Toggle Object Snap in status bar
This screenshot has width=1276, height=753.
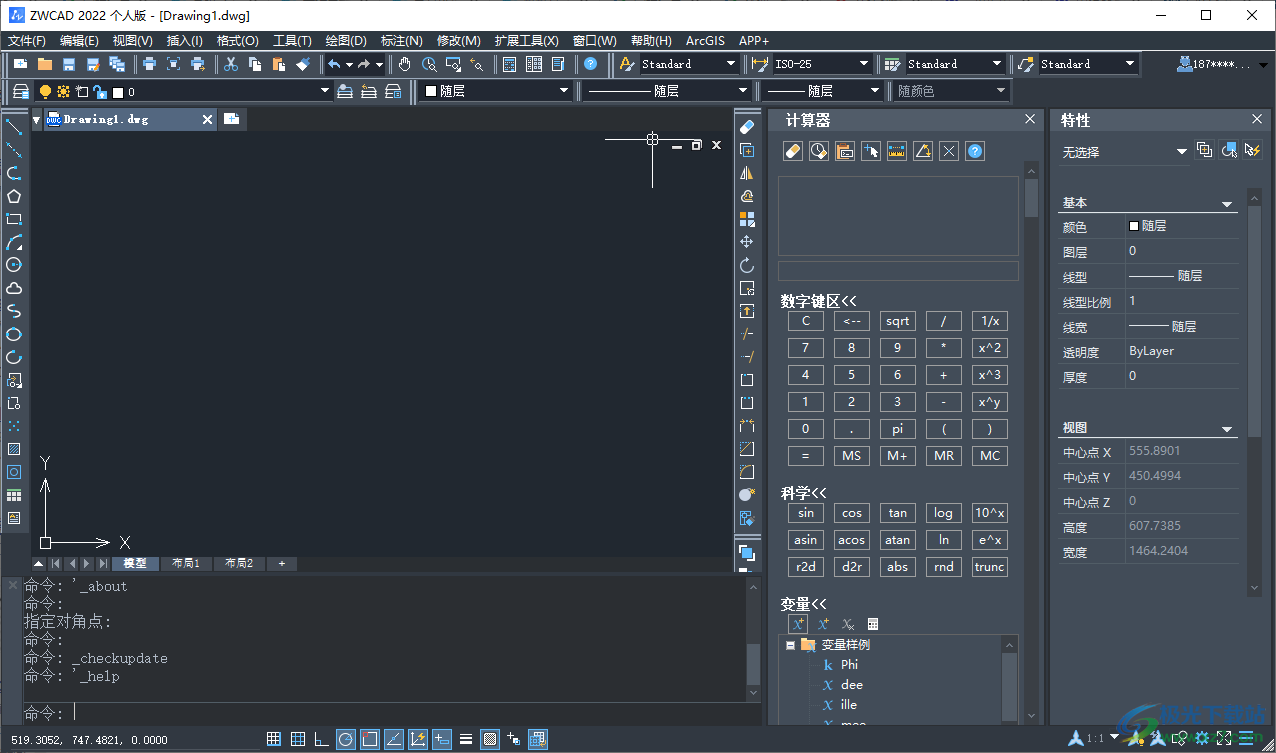coord(370,740)
